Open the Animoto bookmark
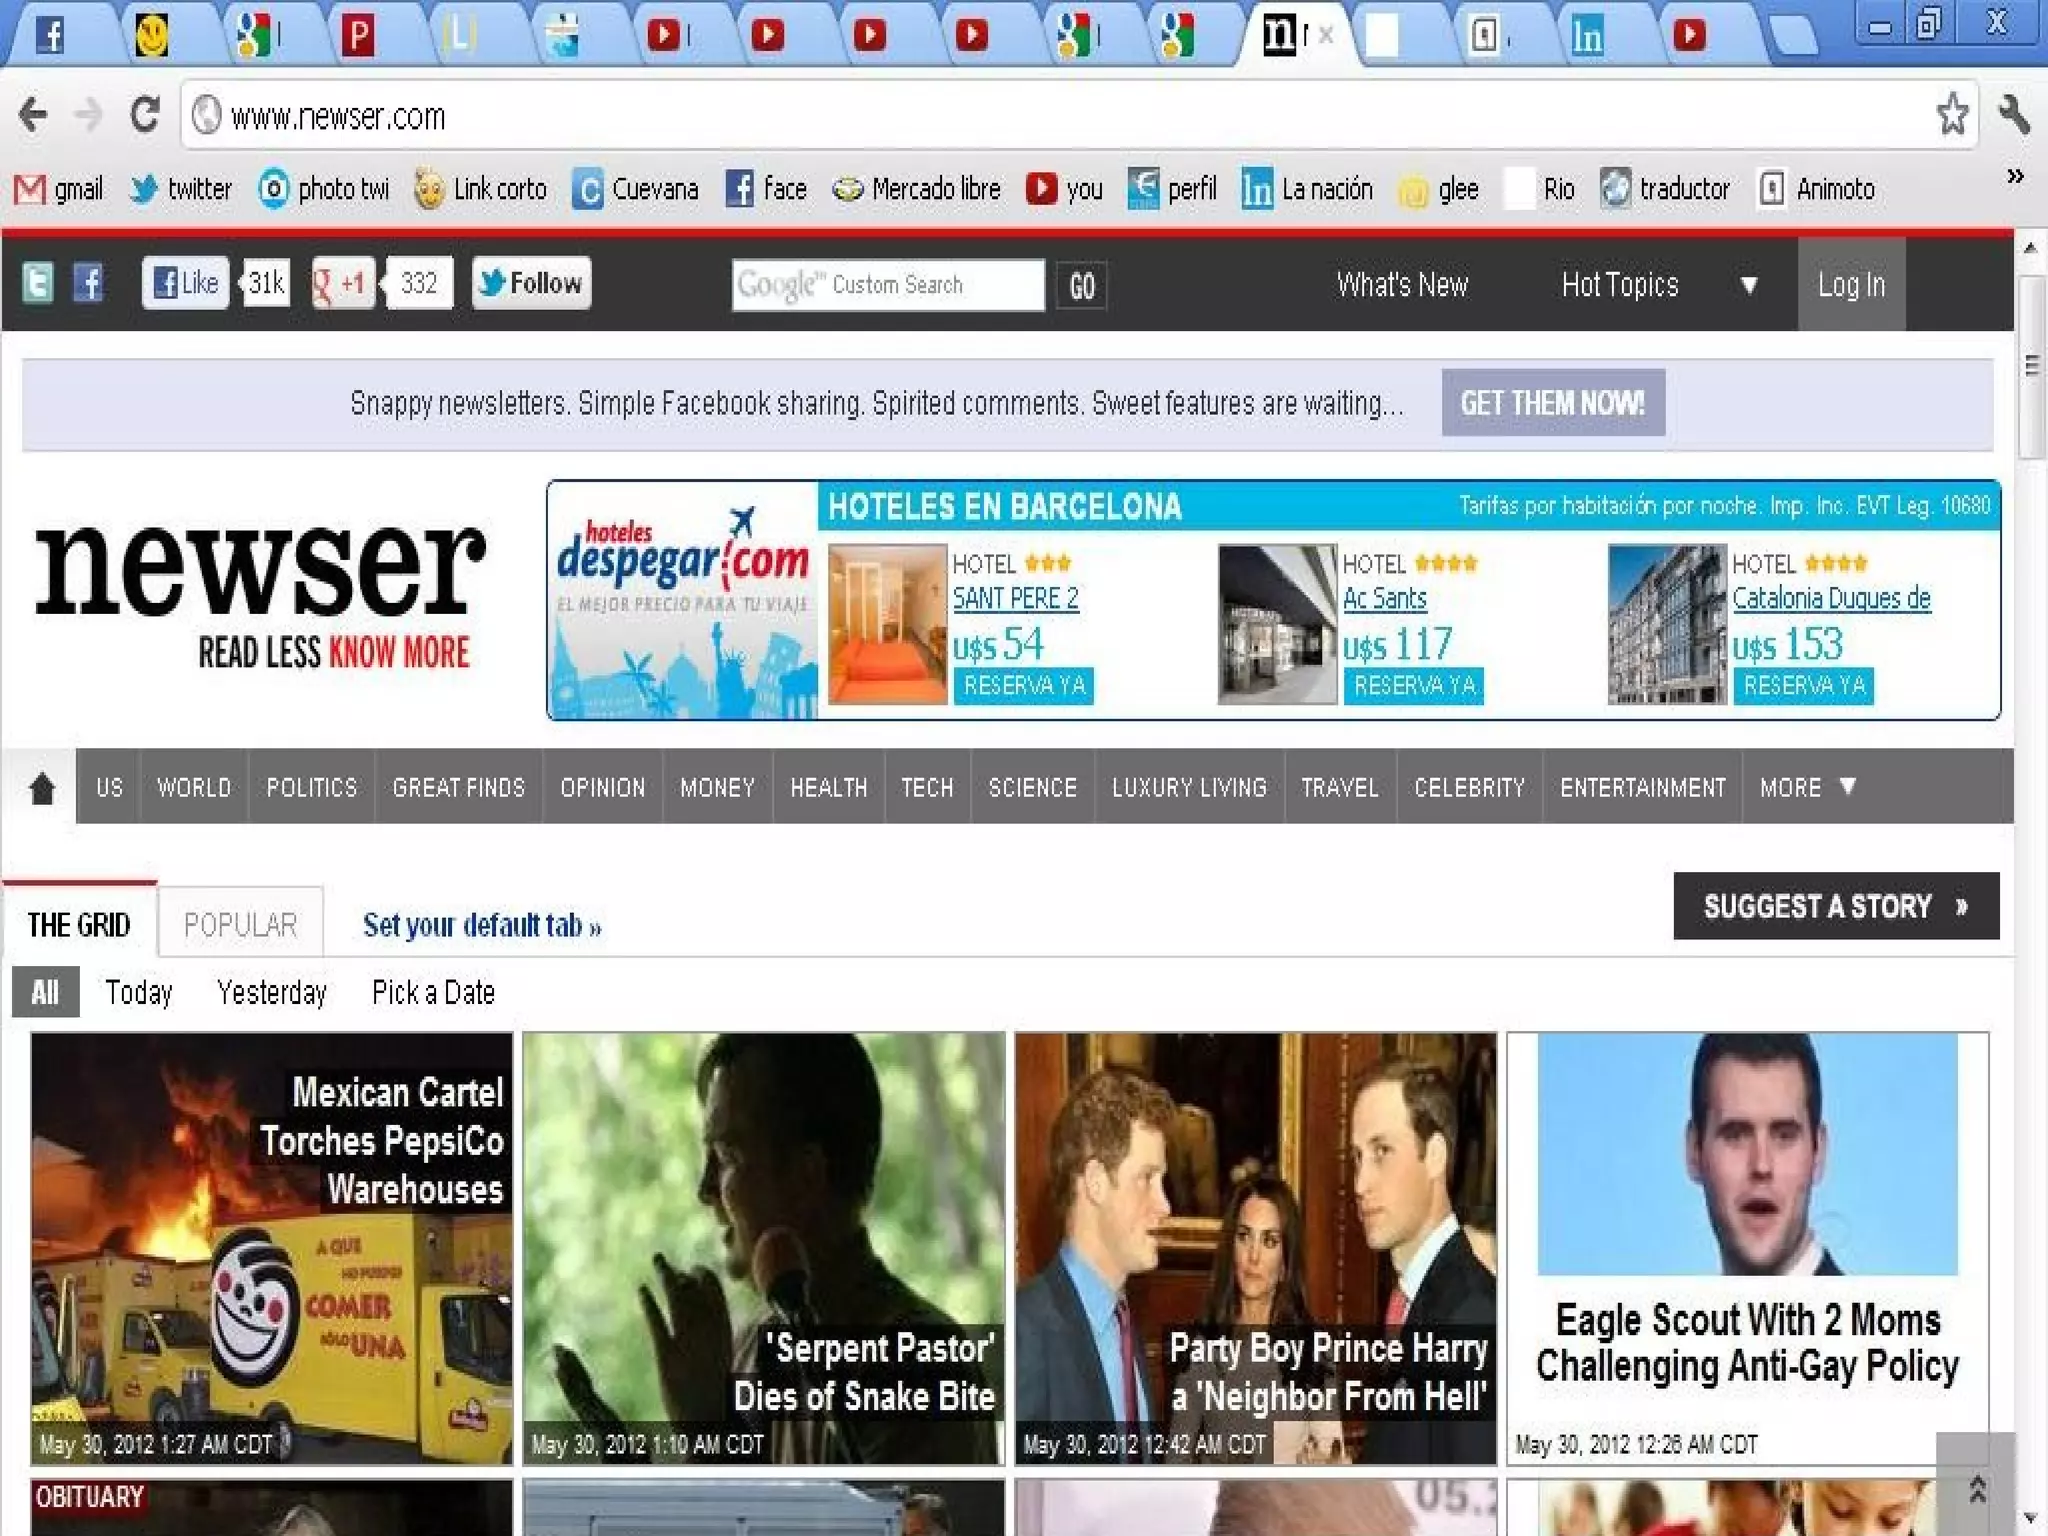Image resolution: width=2048 pixels, height=1536 pixels. tap(1817, 189)
